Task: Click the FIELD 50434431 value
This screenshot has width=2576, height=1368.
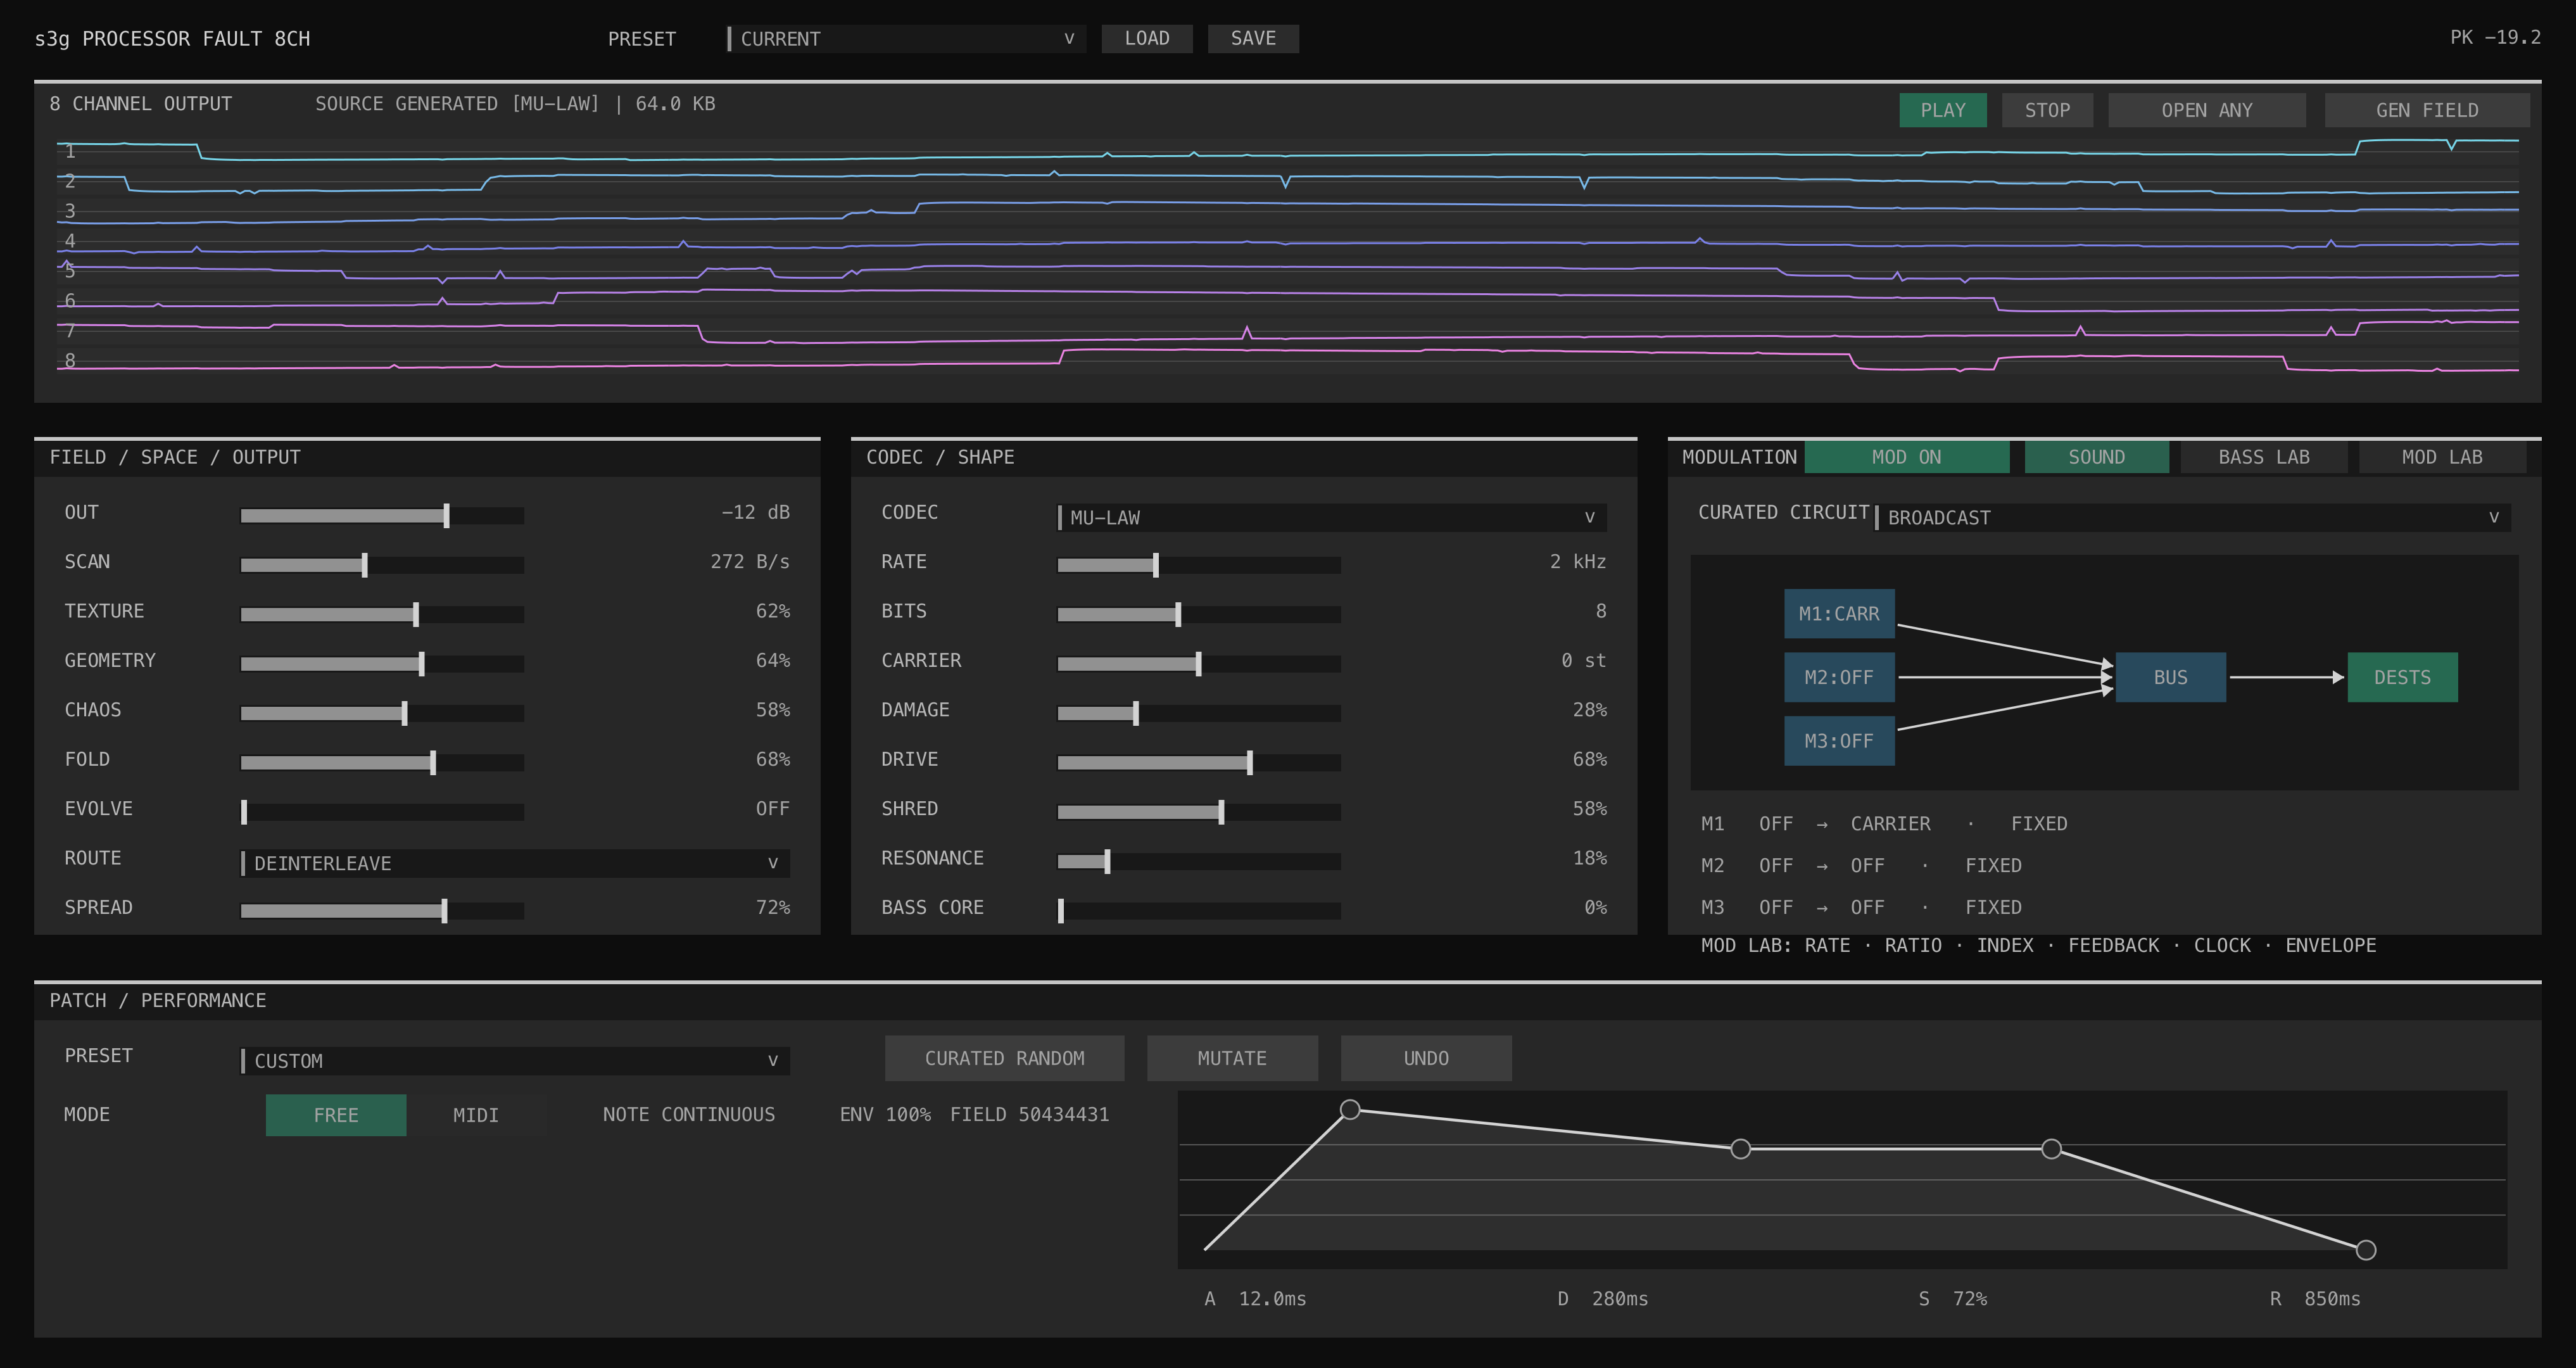Action: tap(1029, 1115)
